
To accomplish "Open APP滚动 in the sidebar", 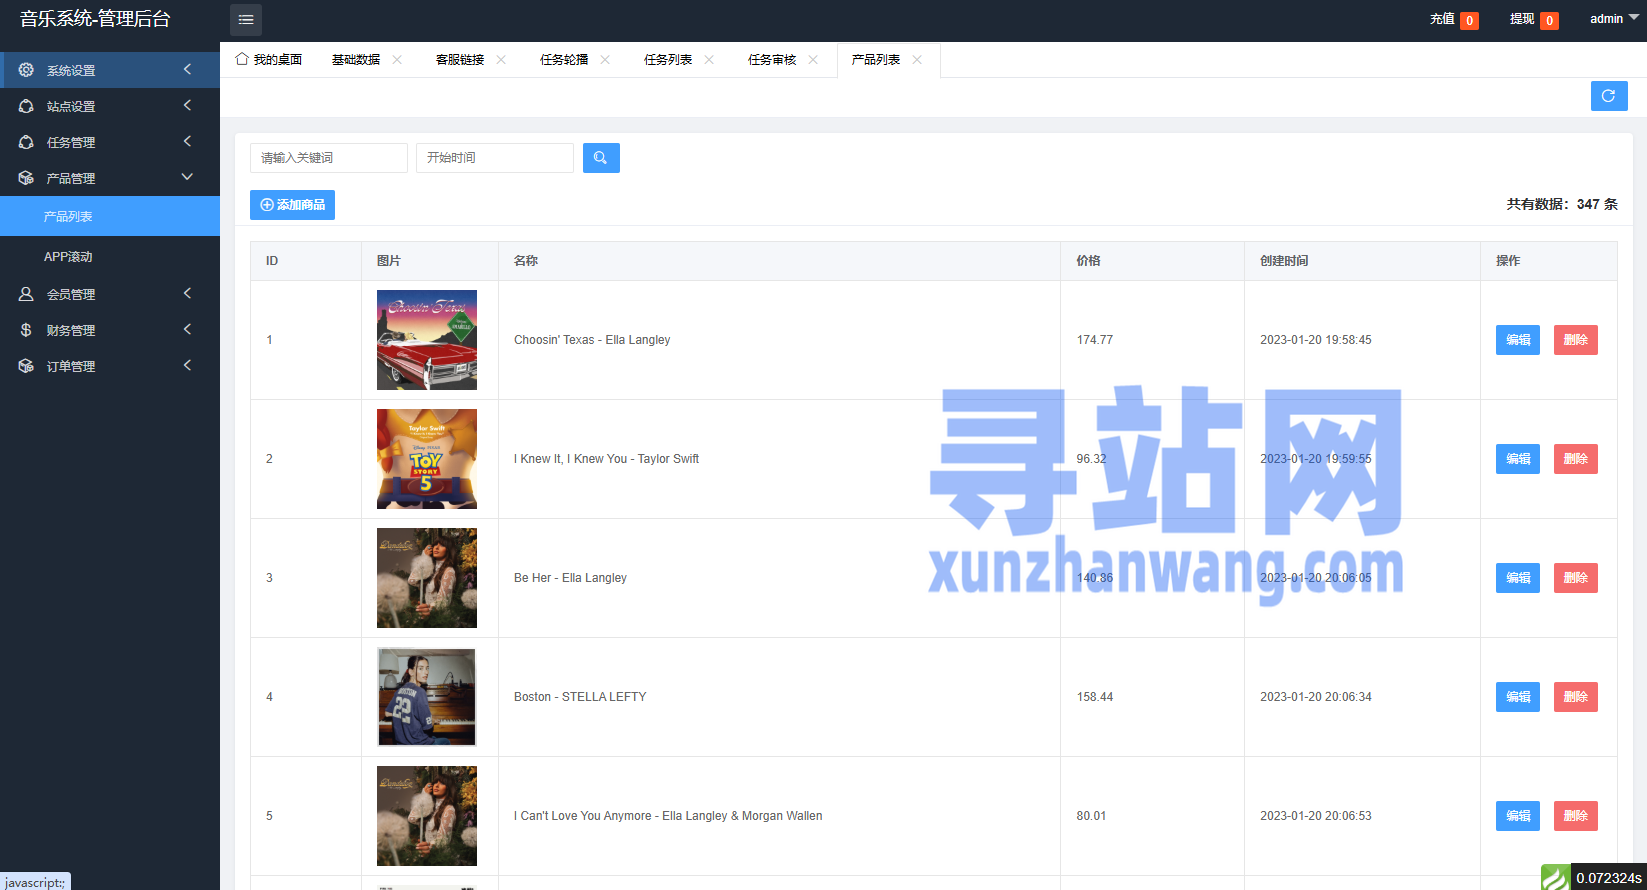I will point(110,256).
